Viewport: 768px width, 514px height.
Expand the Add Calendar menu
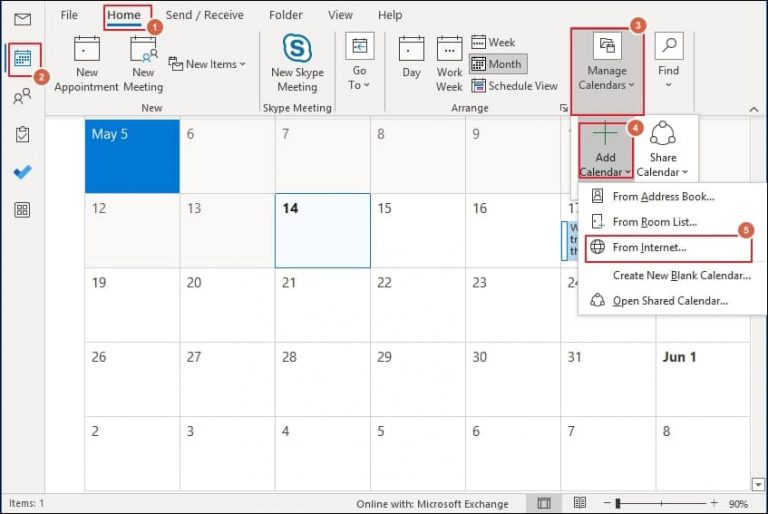click(605, 150)
